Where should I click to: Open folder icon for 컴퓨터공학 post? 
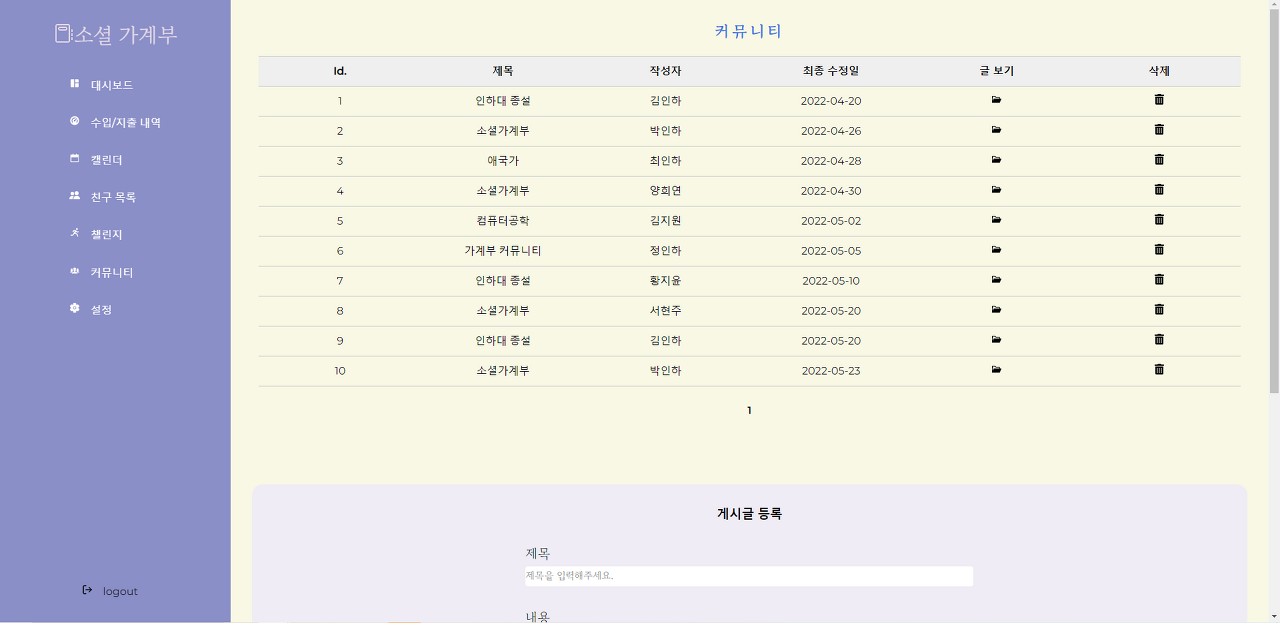point(996,220)
